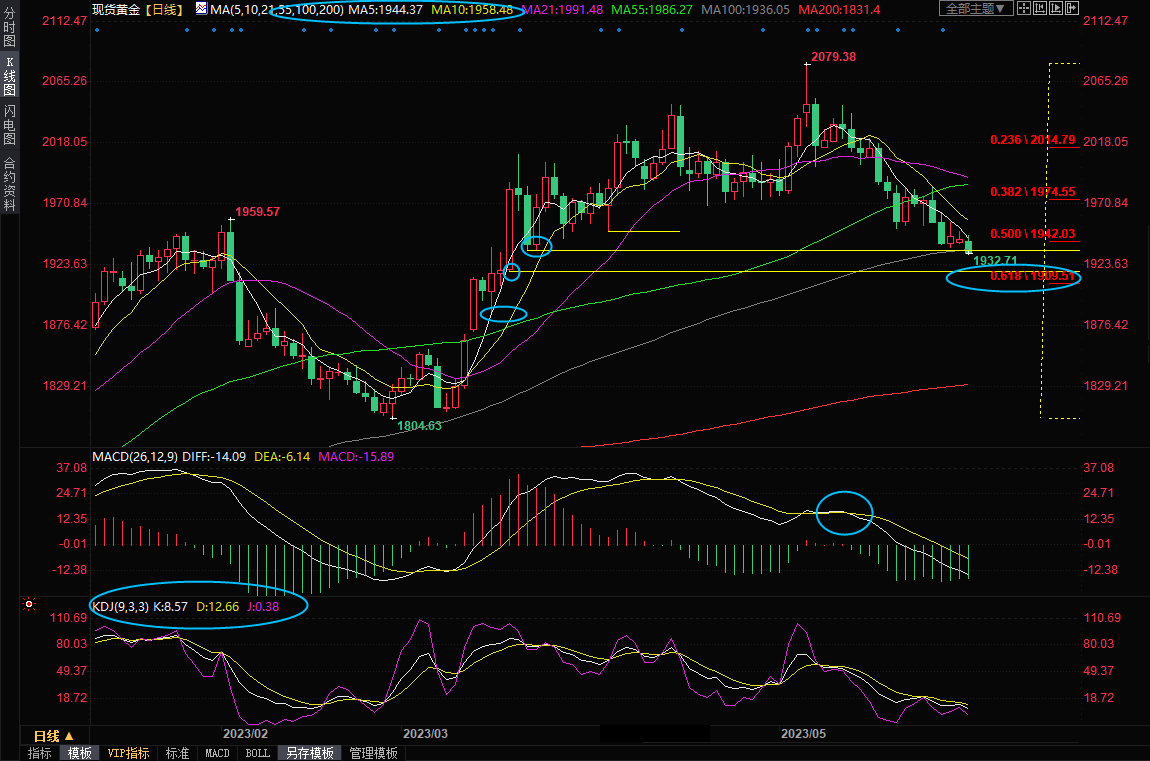Open the 全部主题 dropdown
Screen dimensions: 1150x761
(974, 9)
